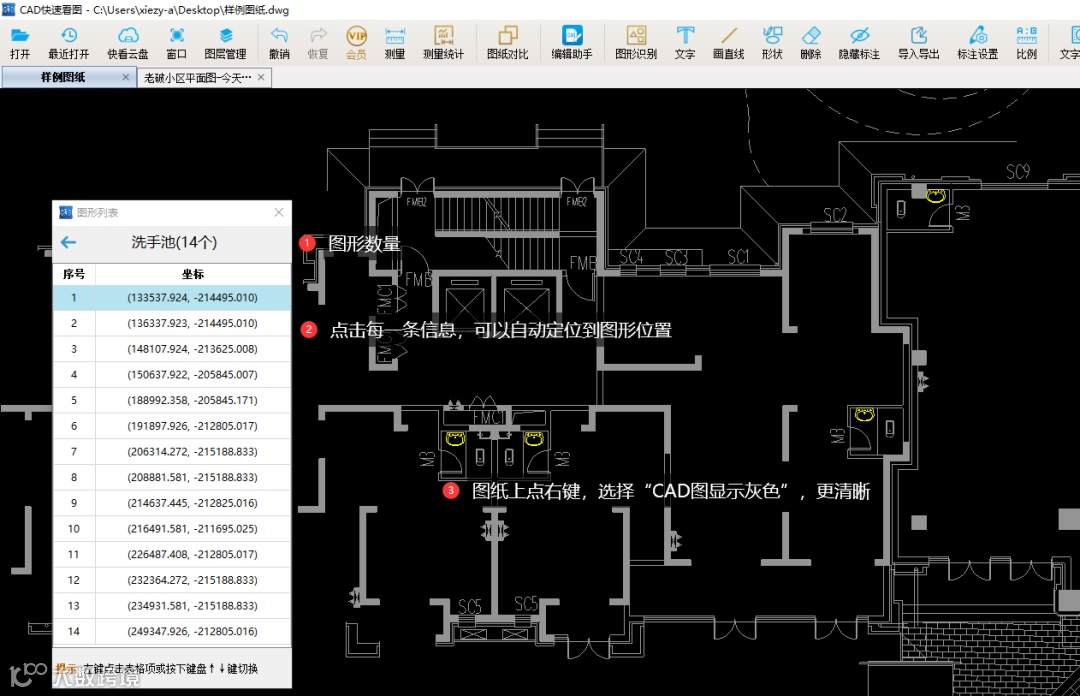Close the 样例图纸 tab
Screen dimensions: 1080x696
[x=125, y=77]
